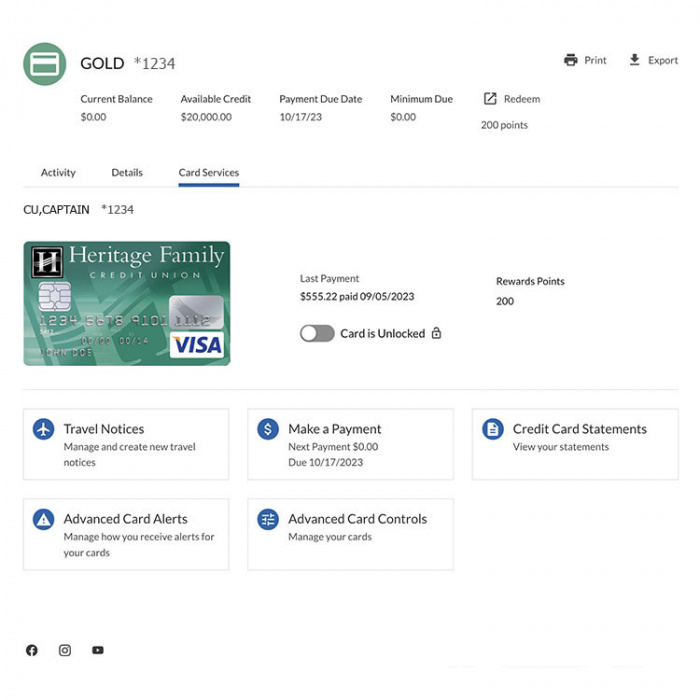Click the dollar sign payment icon
Image resolution: width=700 pixels, height=700 pixels.
[268, 429]
